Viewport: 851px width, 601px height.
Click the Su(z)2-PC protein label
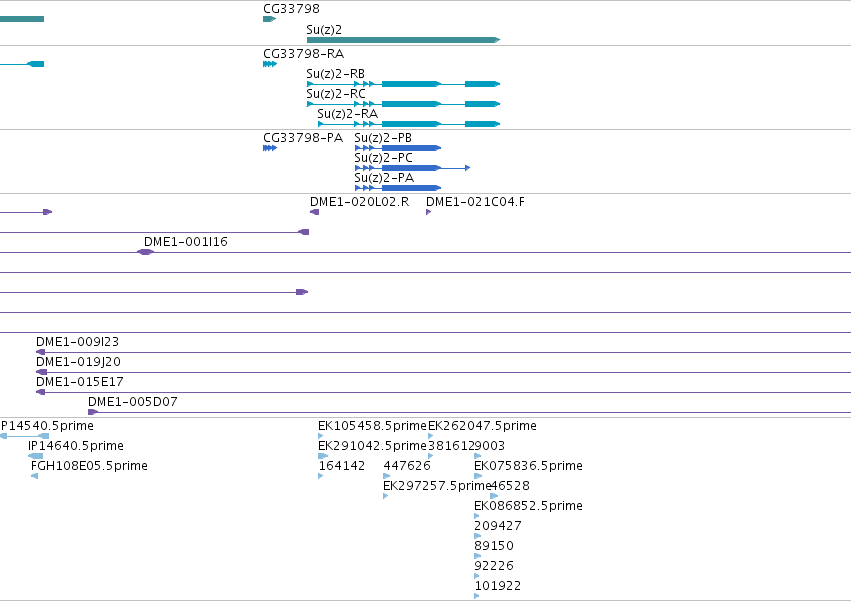click(x=383, y=158)
